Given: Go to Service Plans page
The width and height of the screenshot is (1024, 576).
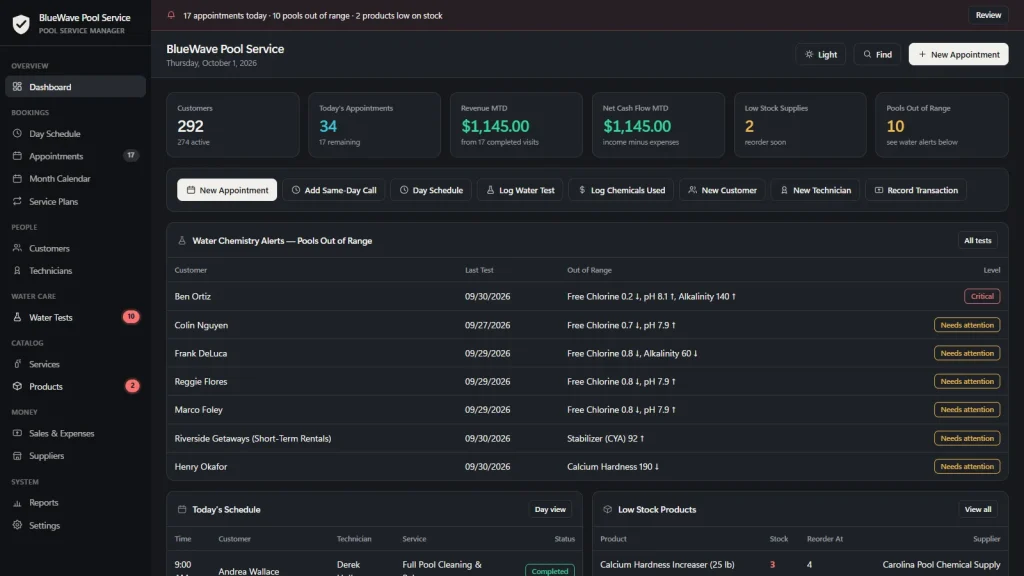Looking at the screenshot, I should pyautogui.click(x=75, y=201).
